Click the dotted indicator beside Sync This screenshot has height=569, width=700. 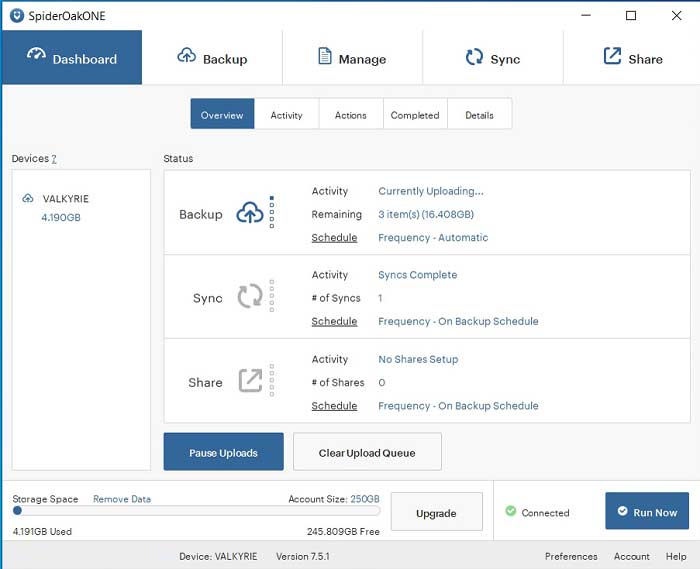click(x=272, y=297)
